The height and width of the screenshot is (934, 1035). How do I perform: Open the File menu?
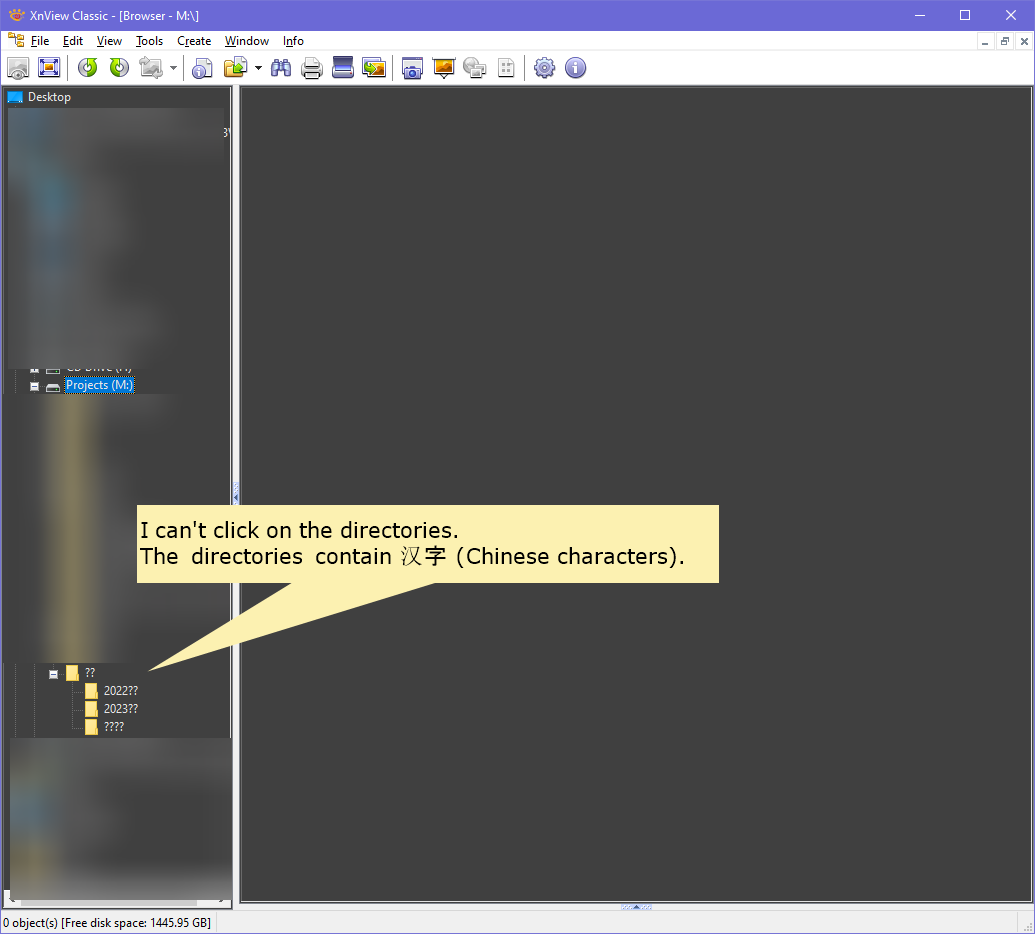(40, 41)
